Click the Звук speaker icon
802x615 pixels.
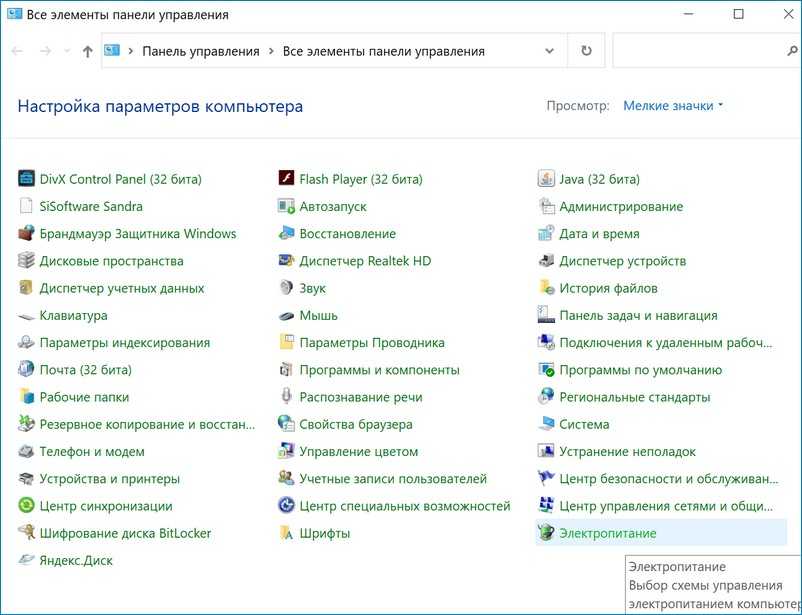point(286,288)
